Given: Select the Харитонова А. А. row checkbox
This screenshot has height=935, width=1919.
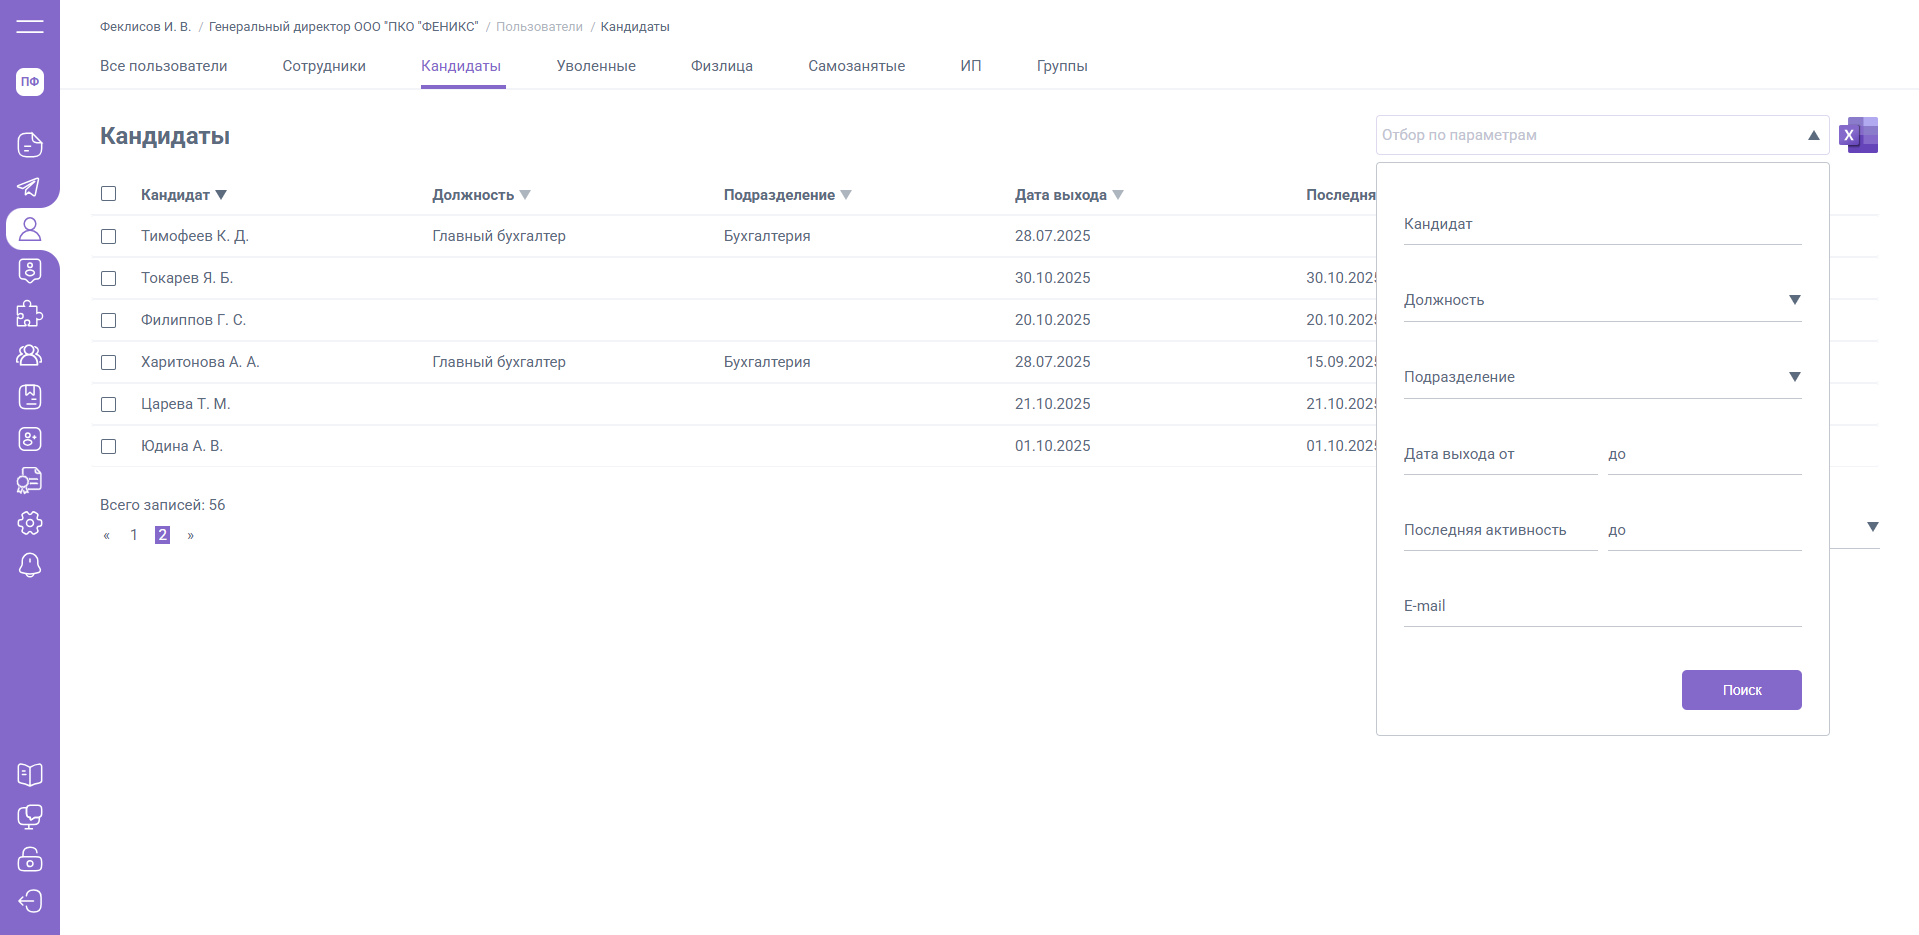Looking at the screenshot, I should tap(109, 363).
